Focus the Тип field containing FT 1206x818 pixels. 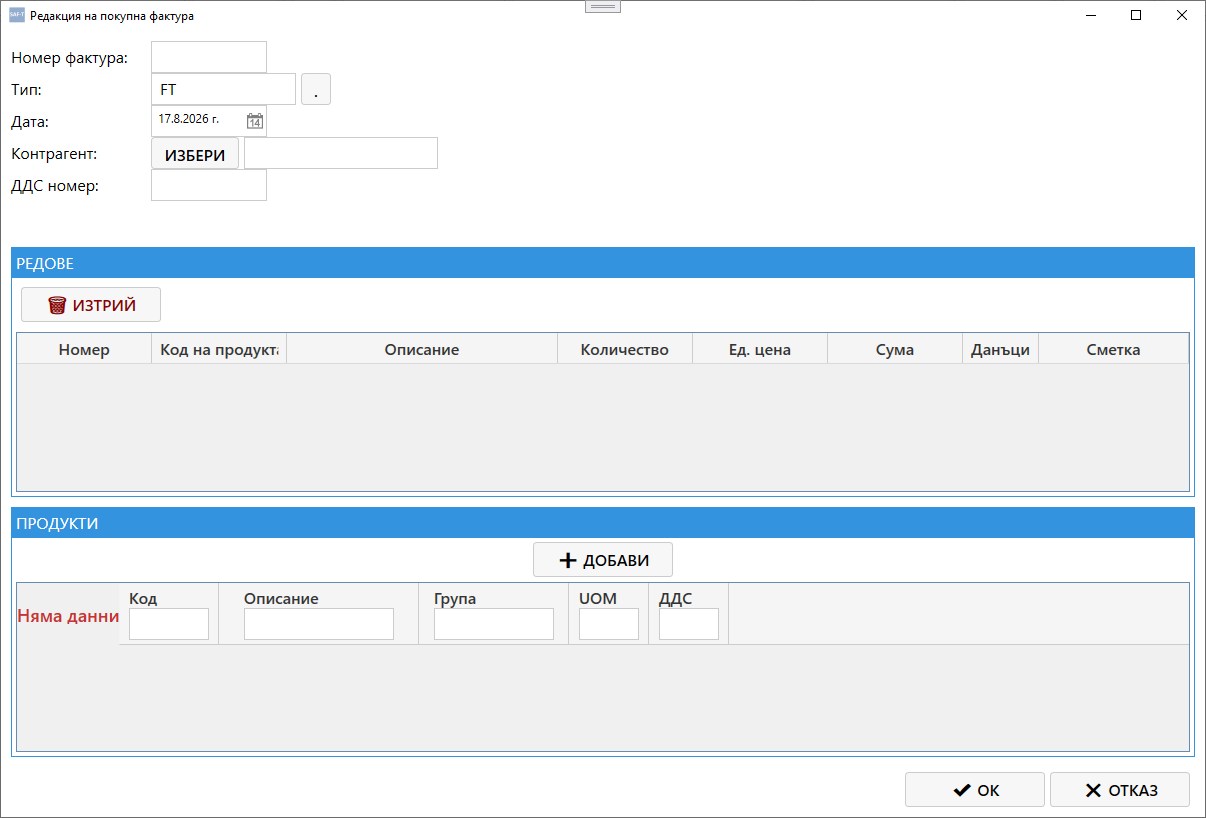(224, 89)
